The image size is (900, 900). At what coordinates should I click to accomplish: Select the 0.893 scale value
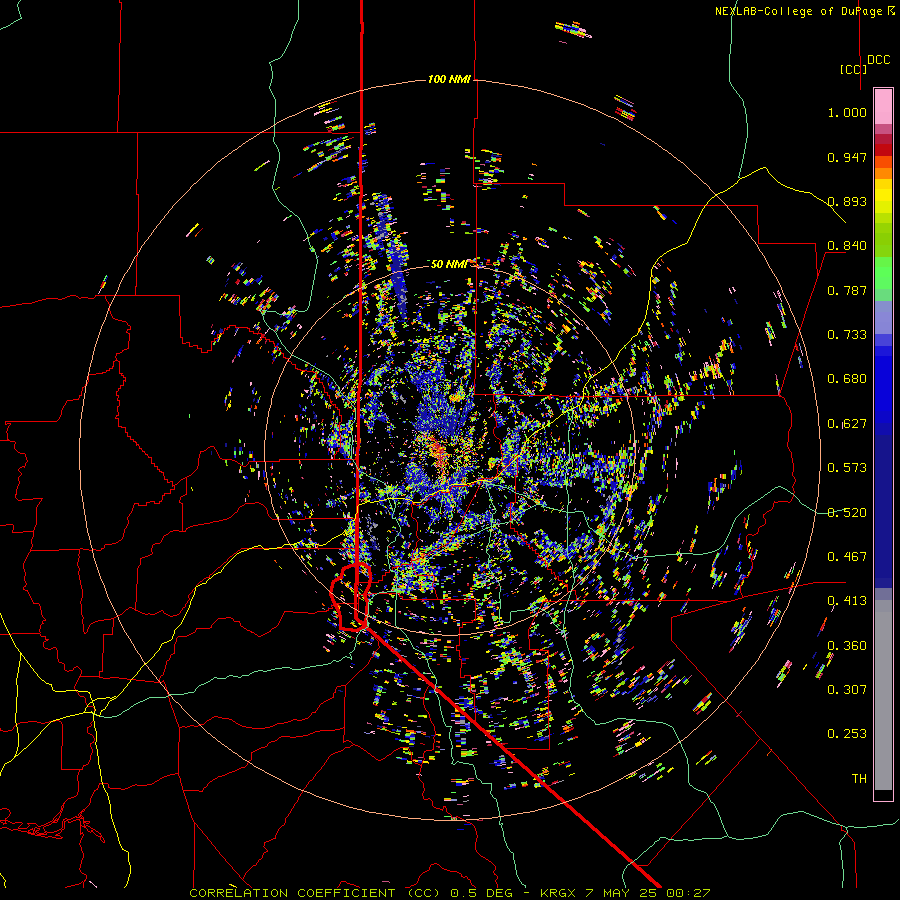[847, 201]
